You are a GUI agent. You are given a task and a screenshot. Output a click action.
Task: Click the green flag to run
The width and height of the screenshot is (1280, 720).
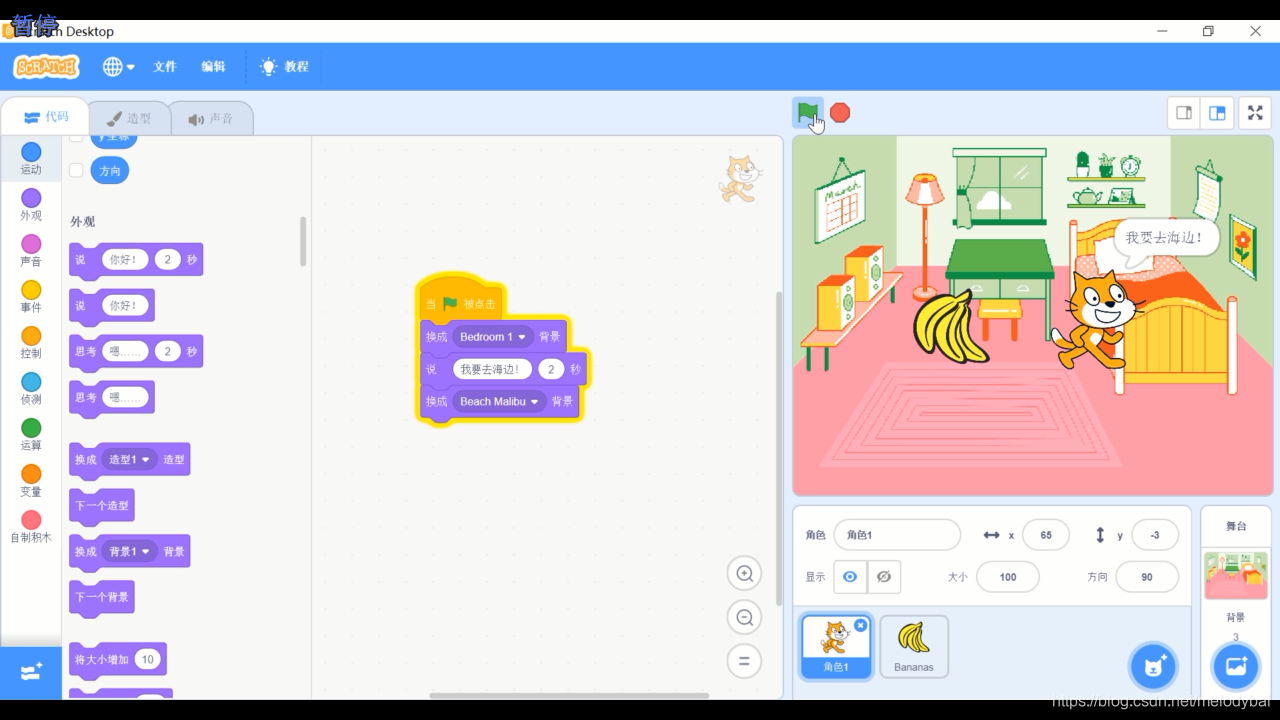807,113
